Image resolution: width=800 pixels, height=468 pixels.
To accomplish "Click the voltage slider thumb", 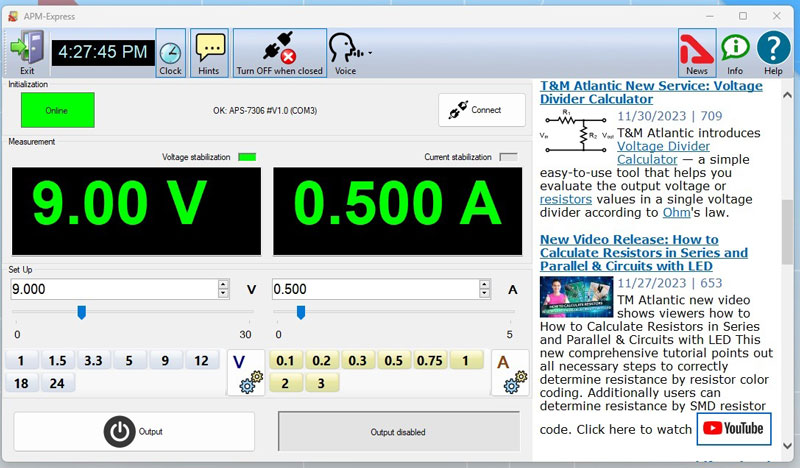I will point(82,312).
